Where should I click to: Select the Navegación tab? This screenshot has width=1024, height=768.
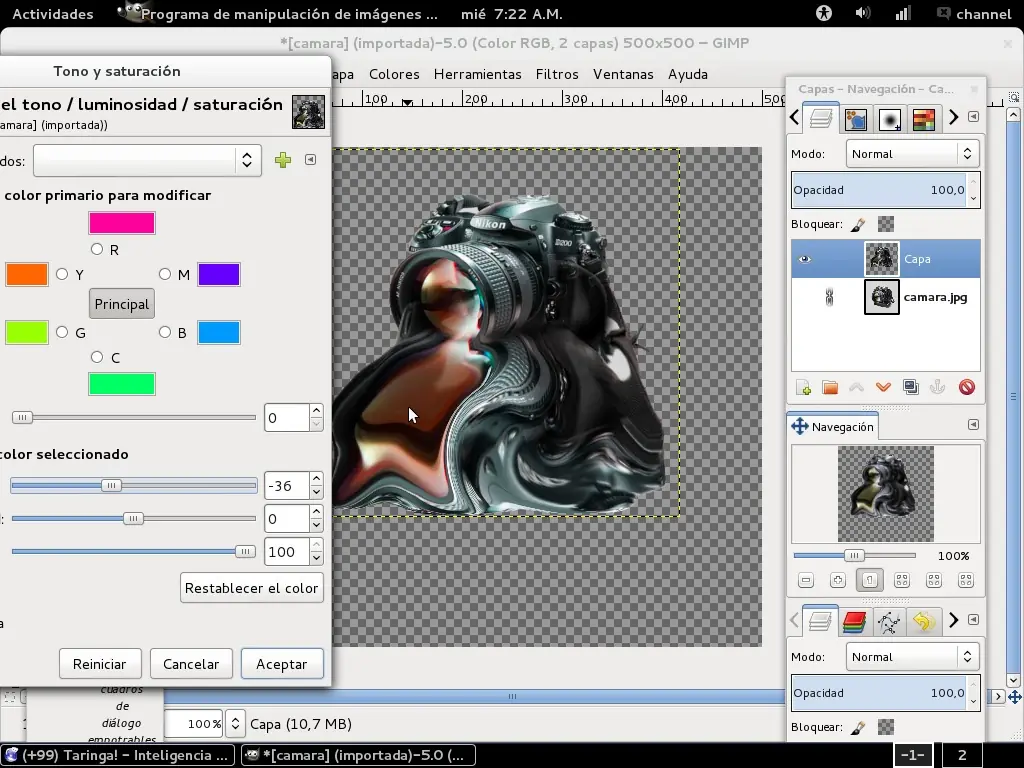coord(833,427)
